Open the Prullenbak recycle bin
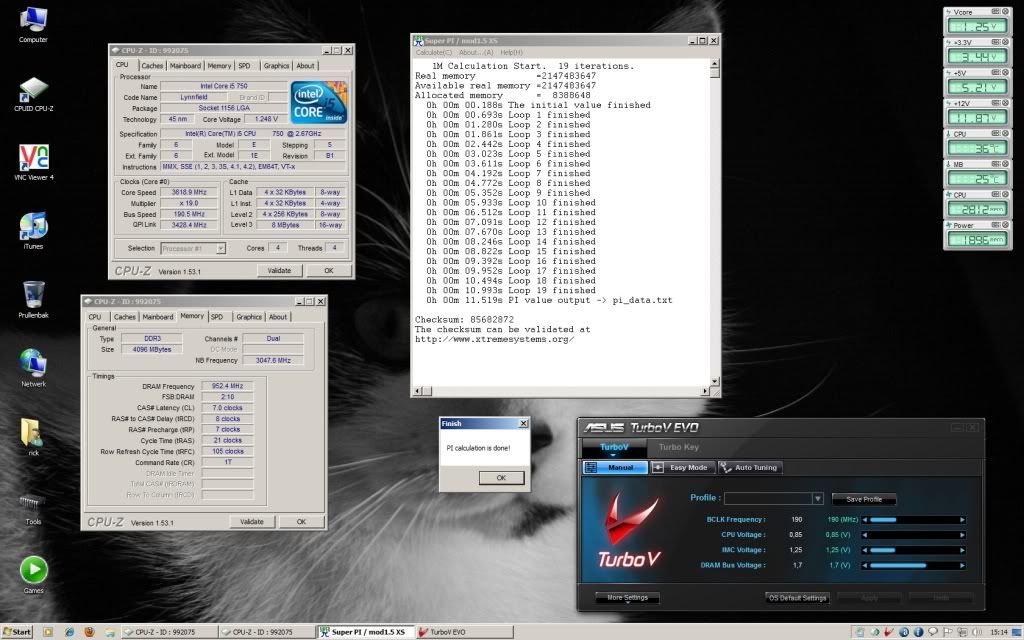The image size is (1024, 640). (33, 294)
